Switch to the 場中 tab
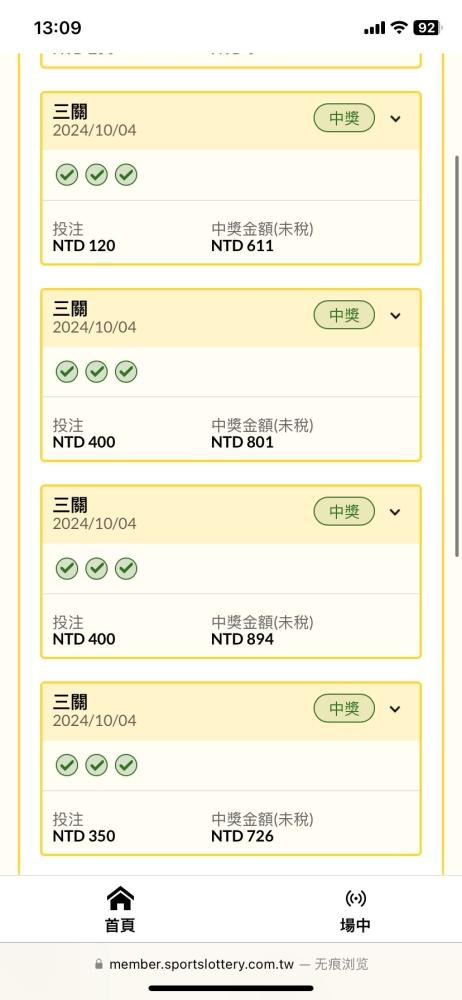462x1000 pixels. 355,910
